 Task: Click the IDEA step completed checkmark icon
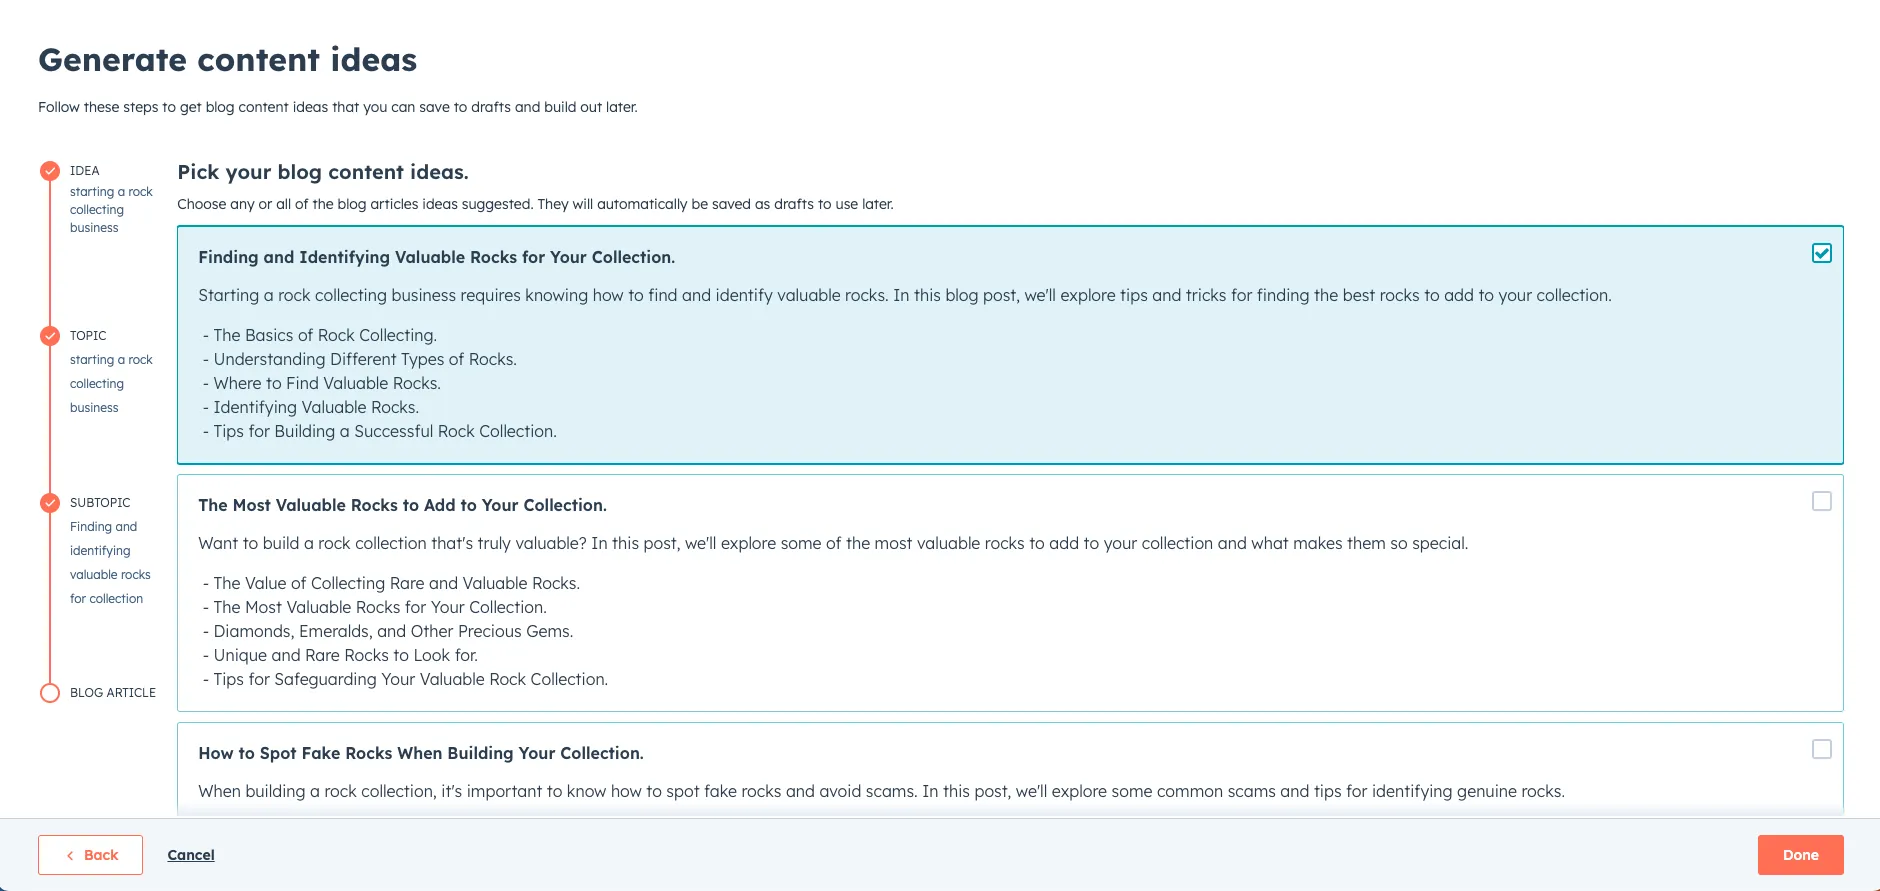pos(50,171)
